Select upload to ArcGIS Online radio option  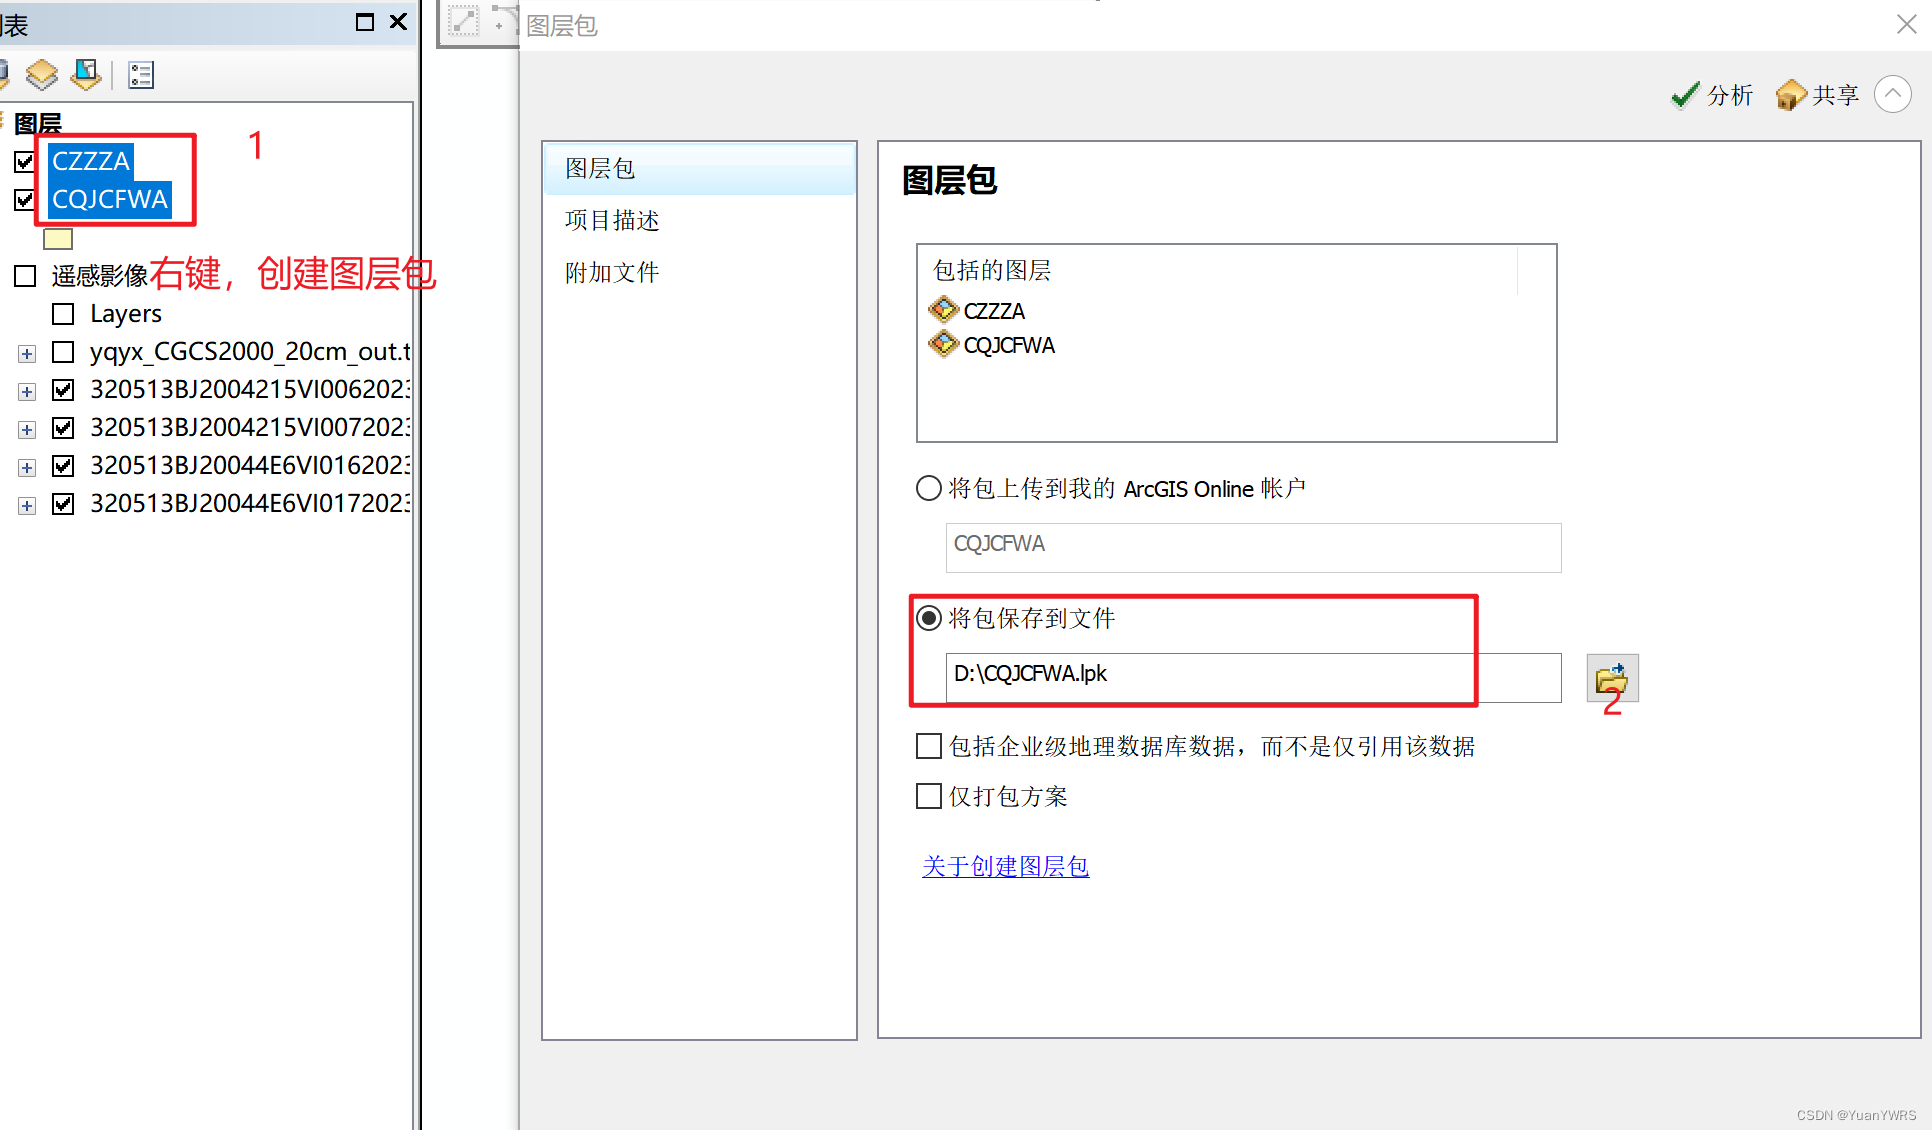(929, 488)
